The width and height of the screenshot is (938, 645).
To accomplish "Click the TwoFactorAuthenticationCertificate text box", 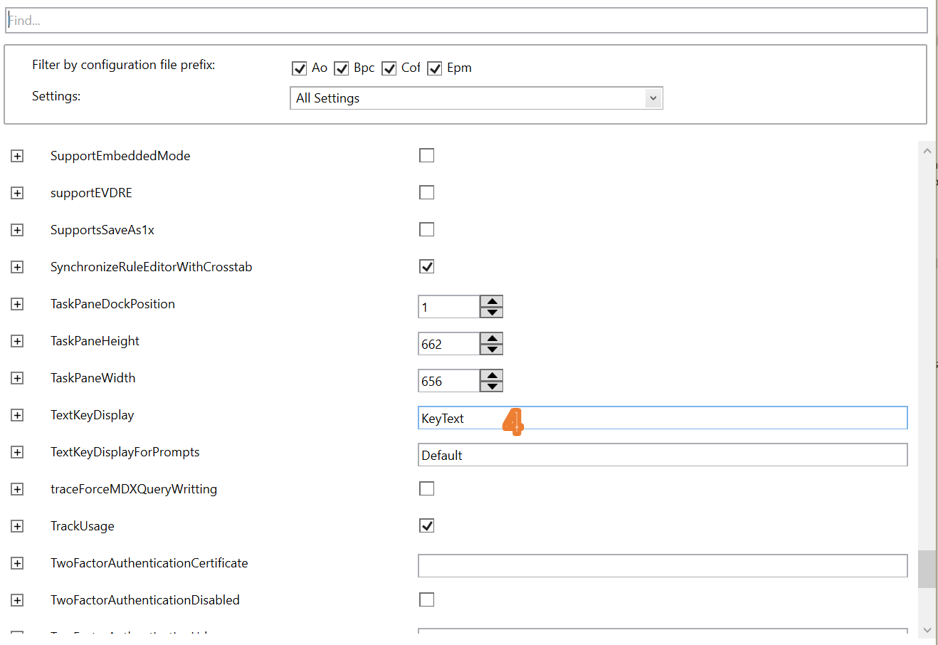I will pos(663,566).
